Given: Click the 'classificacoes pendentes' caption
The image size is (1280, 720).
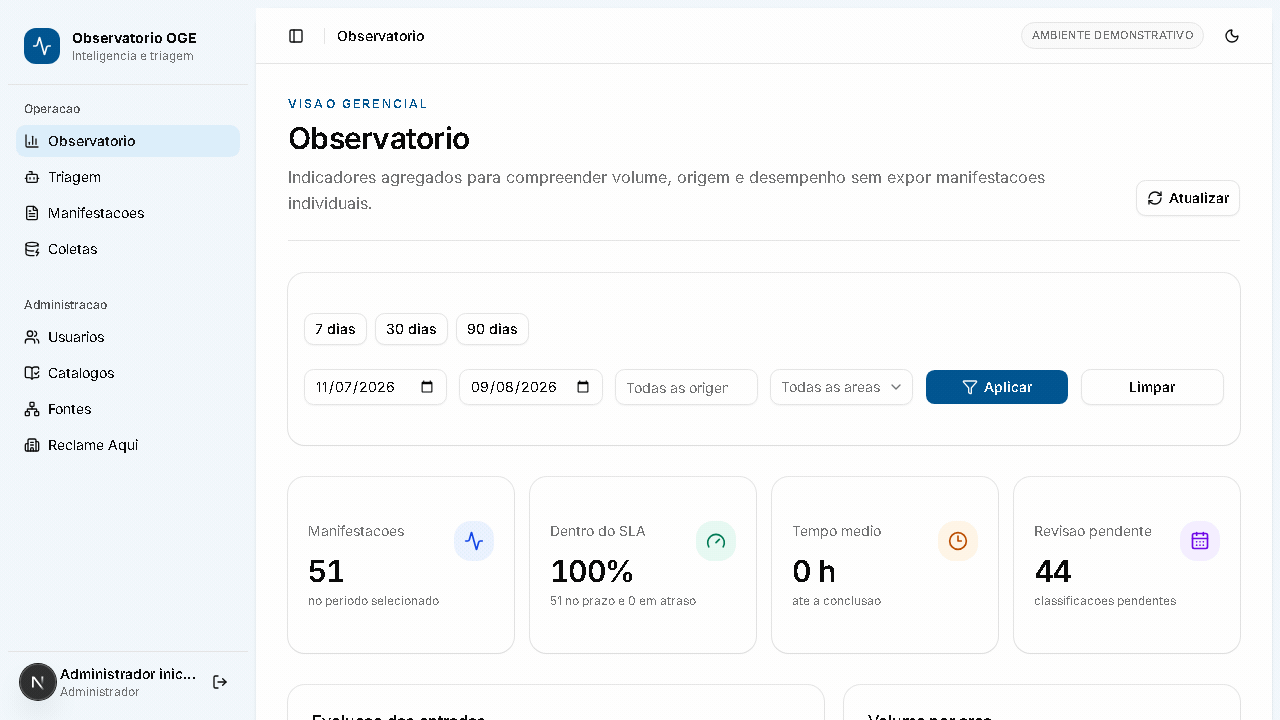Looking at the screenshot, I should pos(1105,601).
